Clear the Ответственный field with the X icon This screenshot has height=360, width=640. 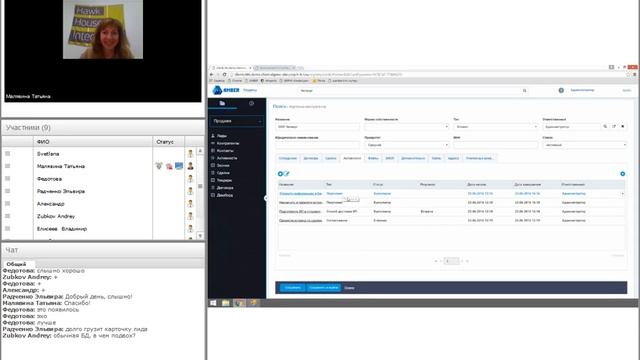pyautogui.click(x=622, y=127)
